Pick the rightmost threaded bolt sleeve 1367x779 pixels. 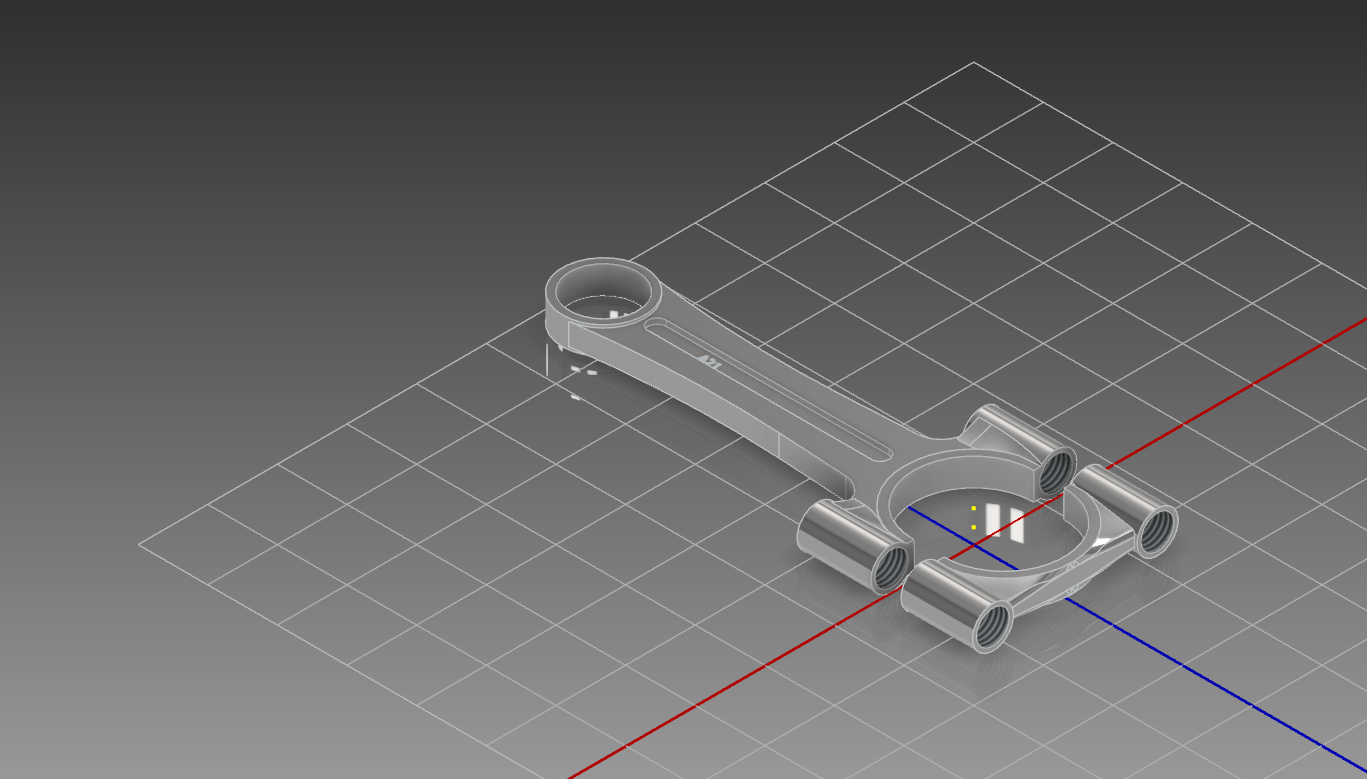tap(1126, 510)
